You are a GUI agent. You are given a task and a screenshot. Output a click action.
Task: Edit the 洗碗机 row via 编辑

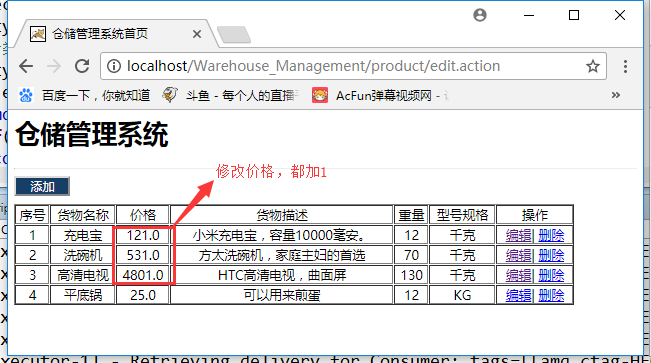(x=518, y=255)
